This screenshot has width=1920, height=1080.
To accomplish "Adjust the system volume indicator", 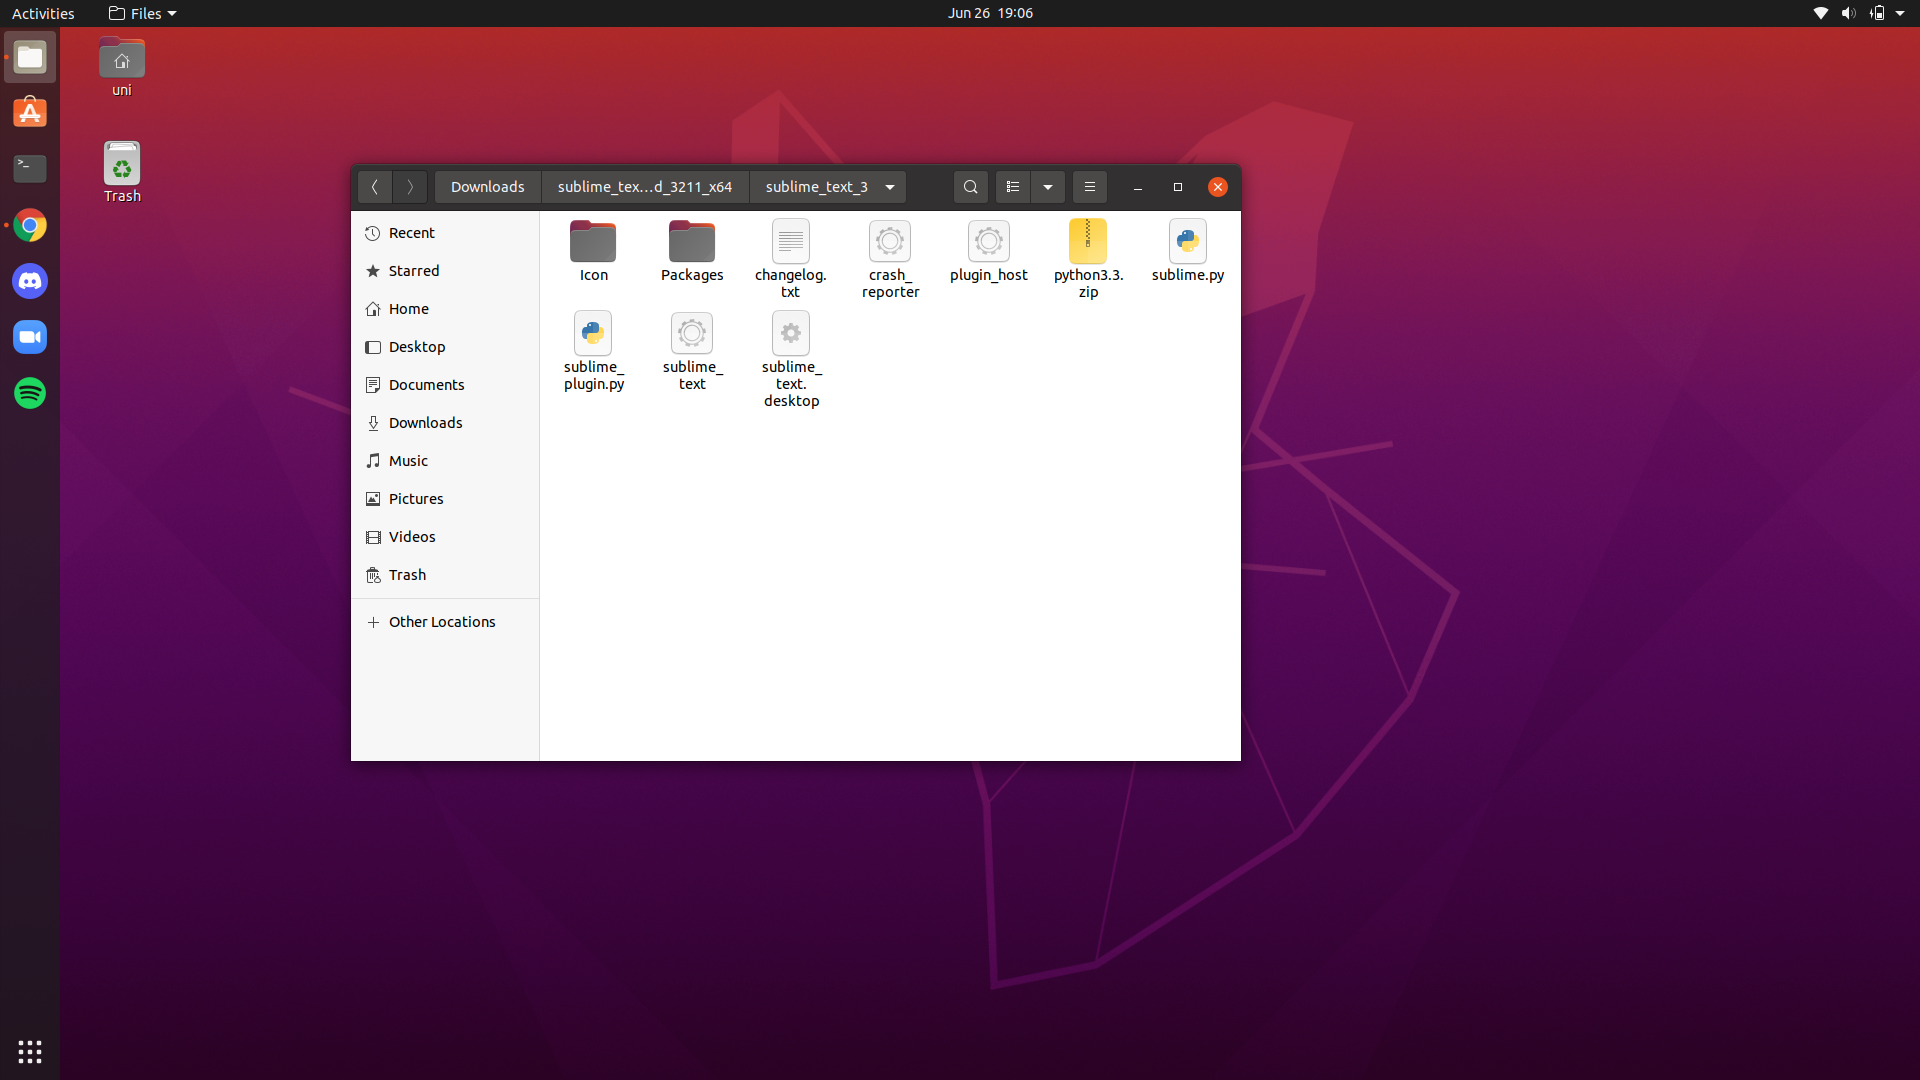I will click(x=1847, y=13).
